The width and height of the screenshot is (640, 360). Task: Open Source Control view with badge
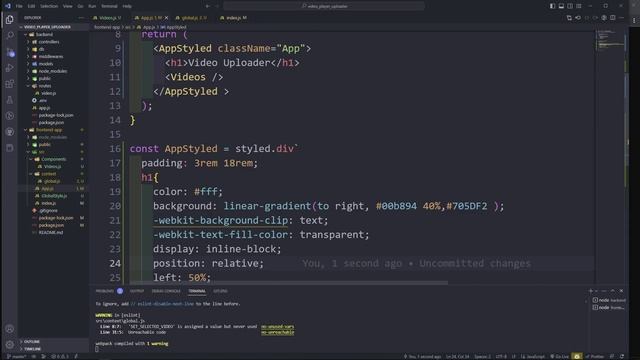(x=10, y=52)
